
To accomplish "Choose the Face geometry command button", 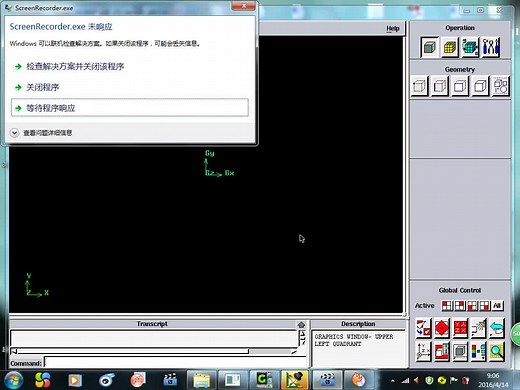I will (460, 86).
